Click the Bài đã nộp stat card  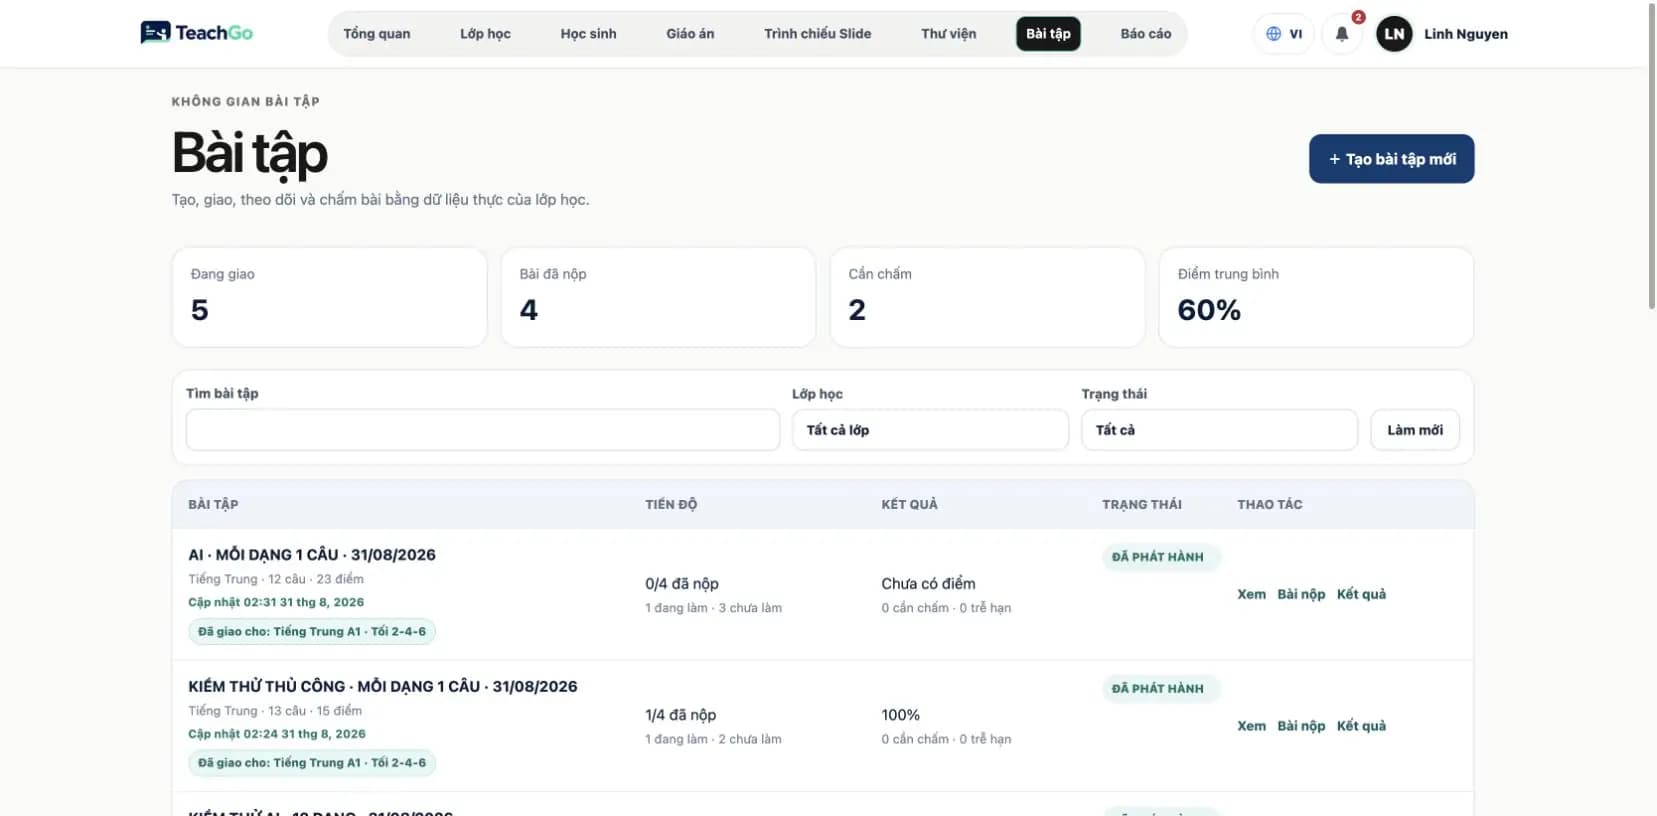click(x=658, y=297)
